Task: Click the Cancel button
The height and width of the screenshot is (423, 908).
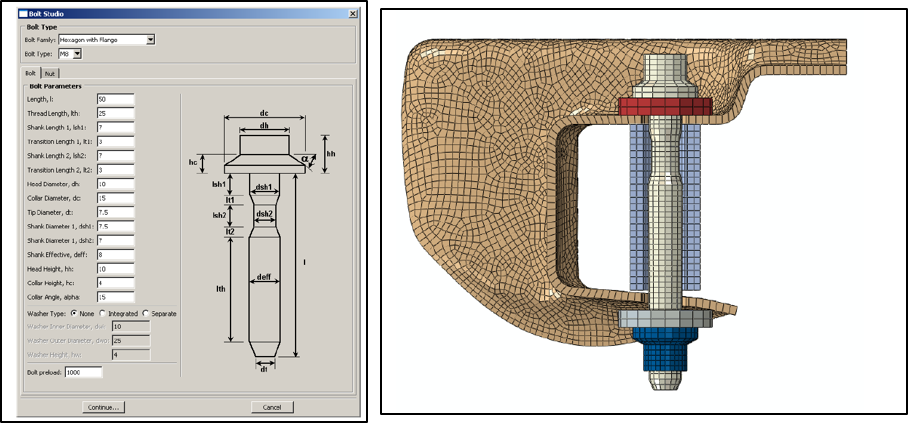Action: [272, 407]
